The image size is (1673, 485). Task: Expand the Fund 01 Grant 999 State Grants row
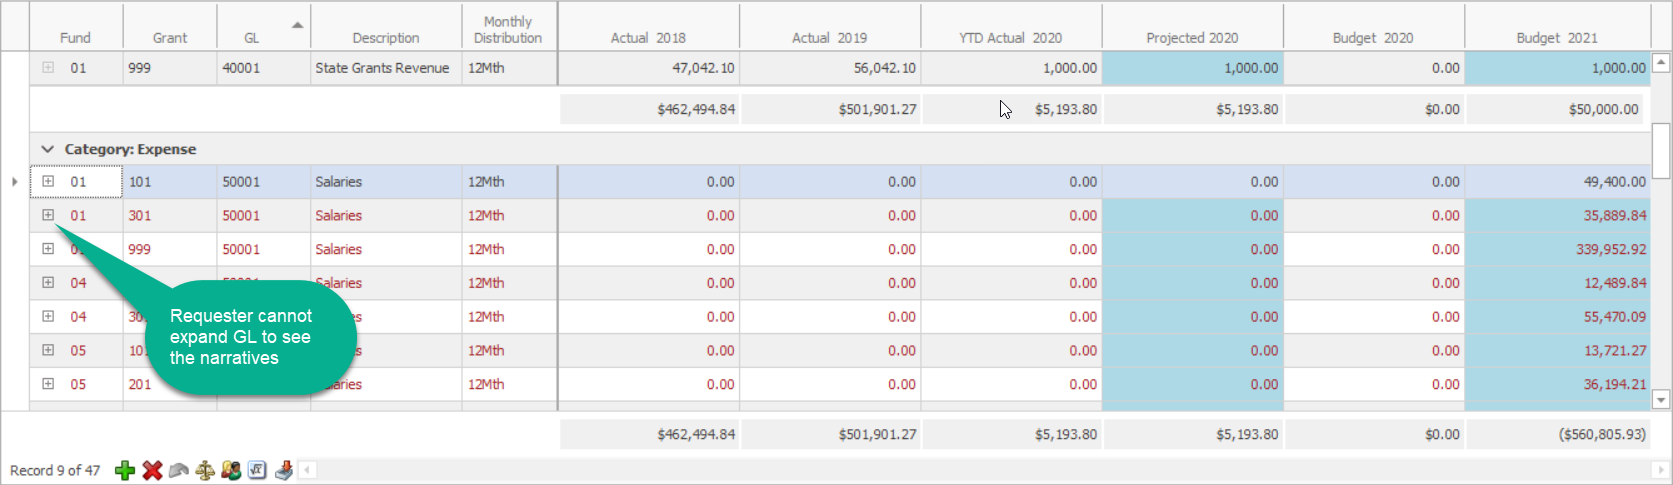tap(48, 68)
